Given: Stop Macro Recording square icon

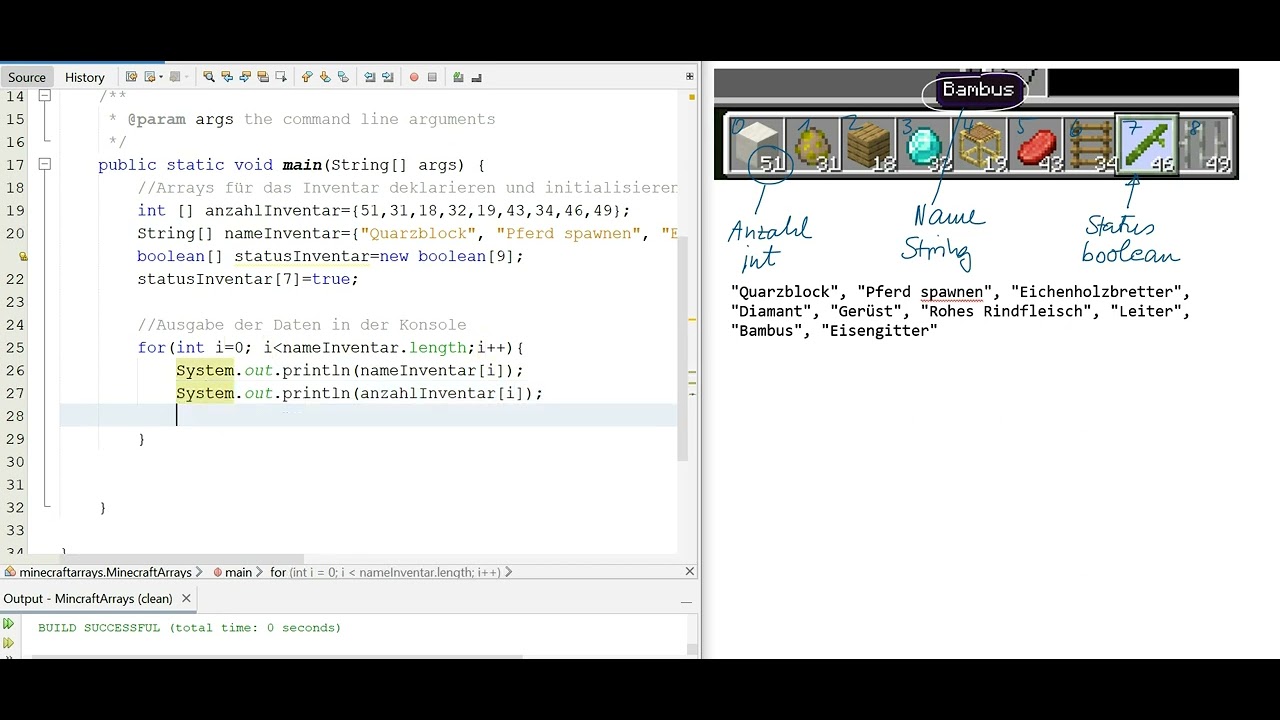Looking at the screenshot, I should (x=432, y=77).
